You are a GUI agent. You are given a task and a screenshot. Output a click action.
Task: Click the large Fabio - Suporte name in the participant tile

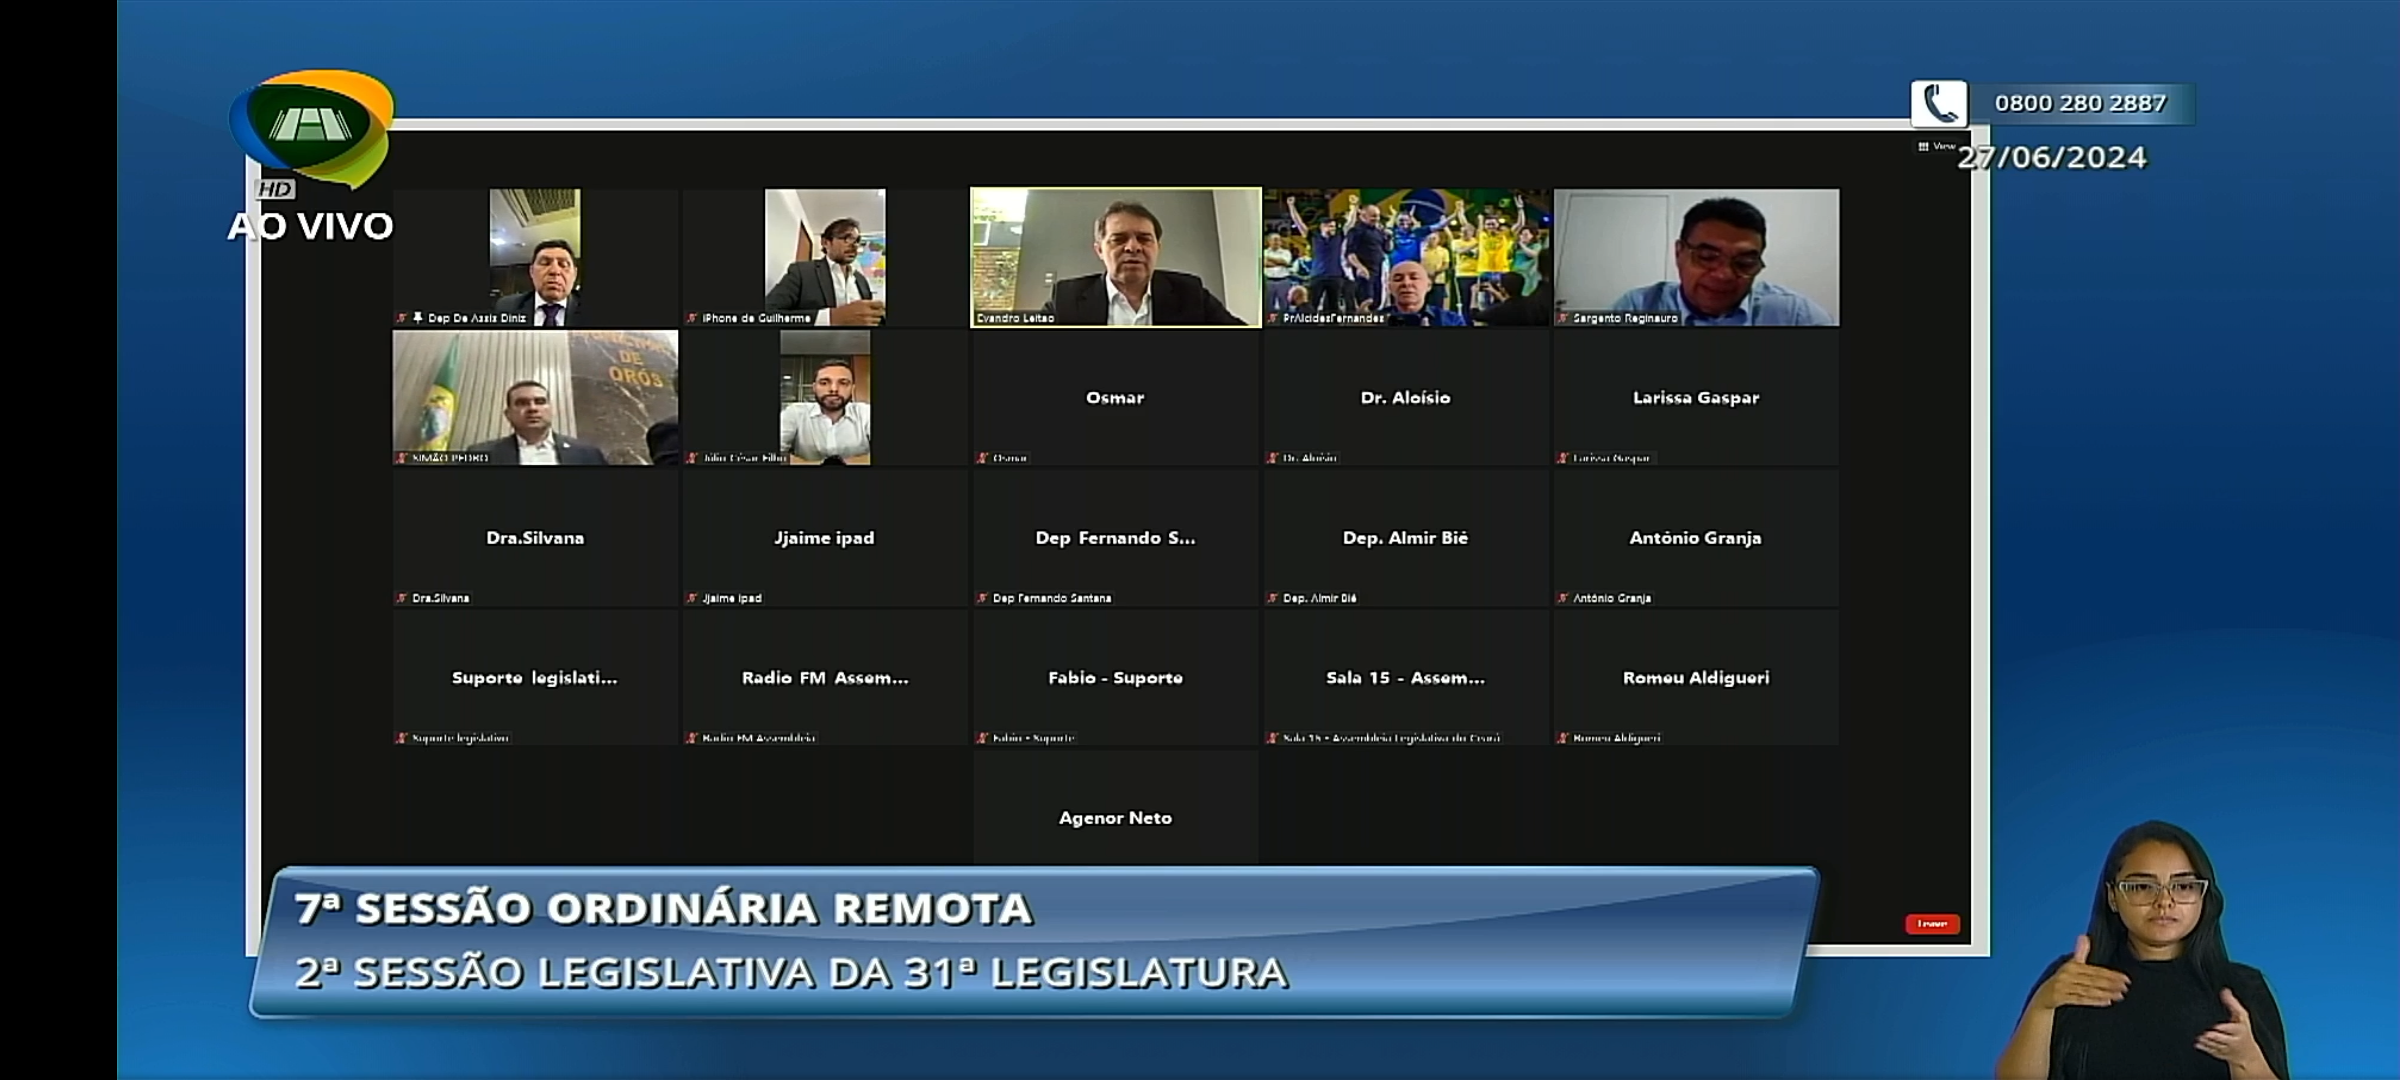1115,678
